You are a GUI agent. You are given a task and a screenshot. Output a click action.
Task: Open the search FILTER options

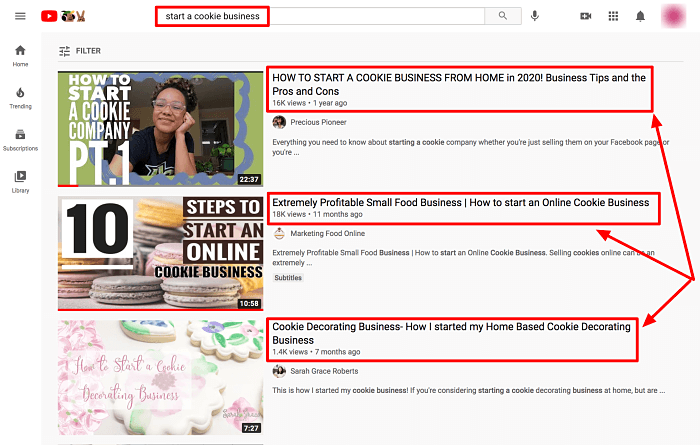point(79,51)
